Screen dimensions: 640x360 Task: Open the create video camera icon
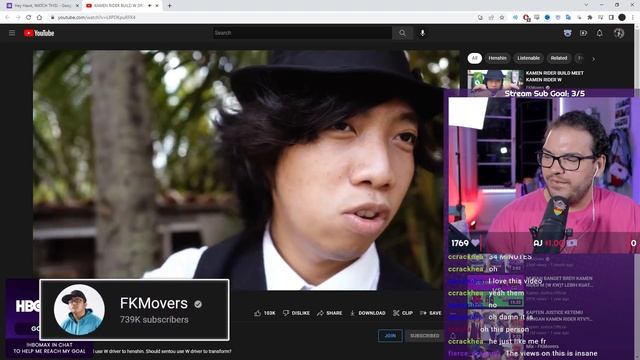pyautogui.click(x=583, y=33)
